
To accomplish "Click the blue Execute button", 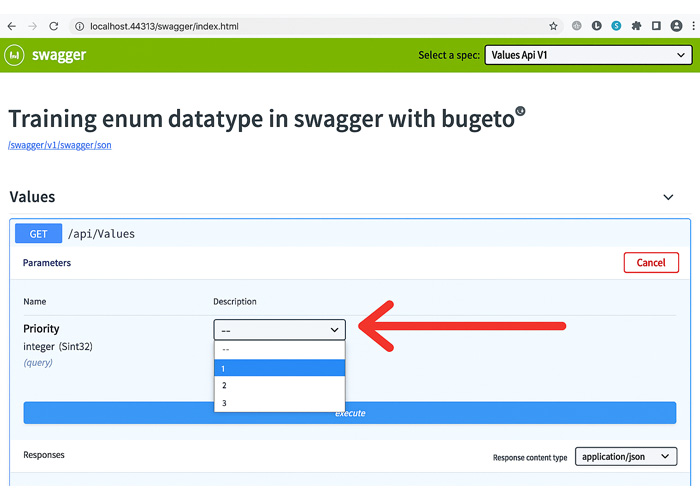I will (350, 413).
